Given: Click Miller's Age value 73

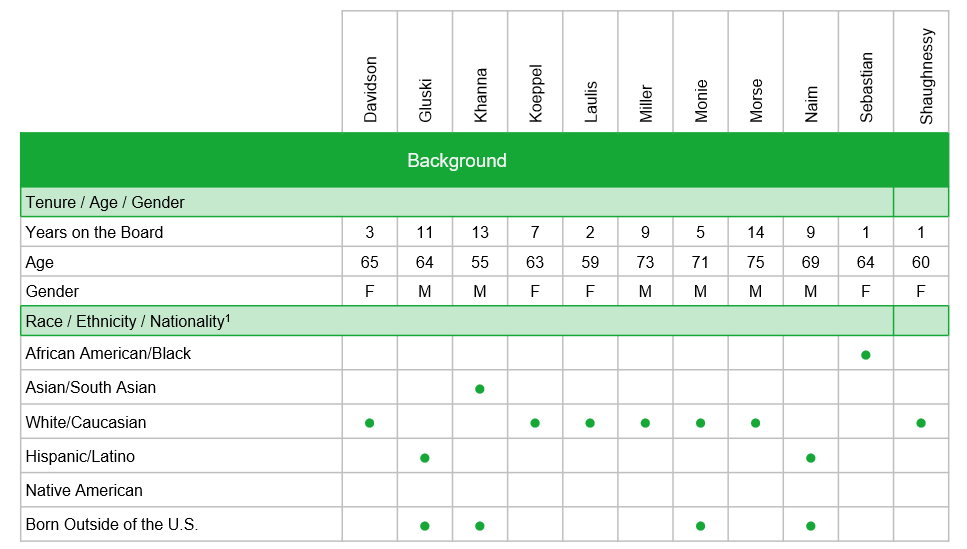Looking at the screenshot, I should [x=645, y=263].
